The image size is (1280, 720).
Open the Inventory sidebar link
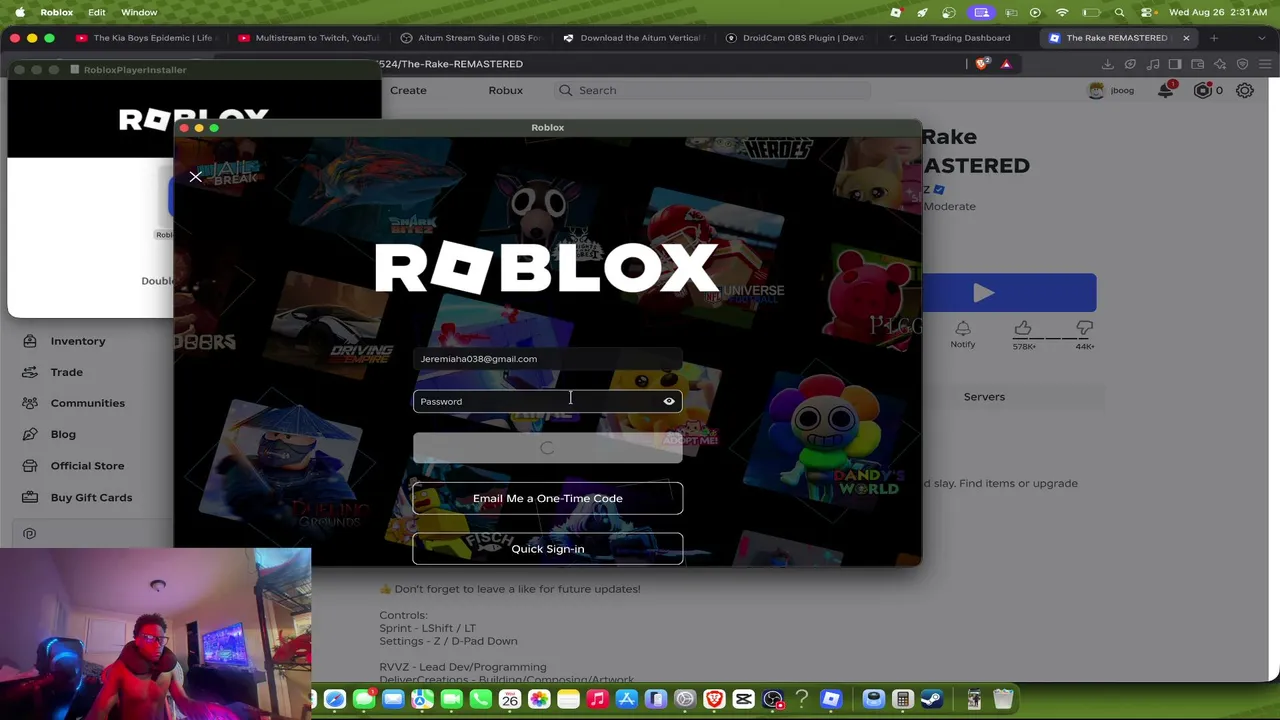78,341
